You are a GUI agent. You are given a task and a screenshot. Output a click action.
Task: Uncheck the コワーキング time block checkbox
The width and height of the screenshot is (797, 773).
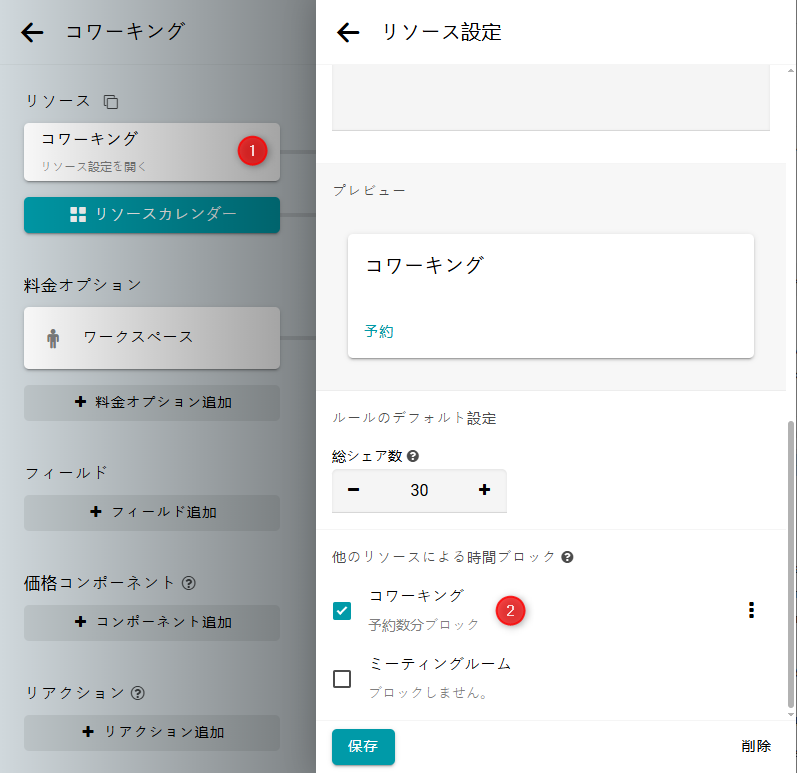pos(342,610)
